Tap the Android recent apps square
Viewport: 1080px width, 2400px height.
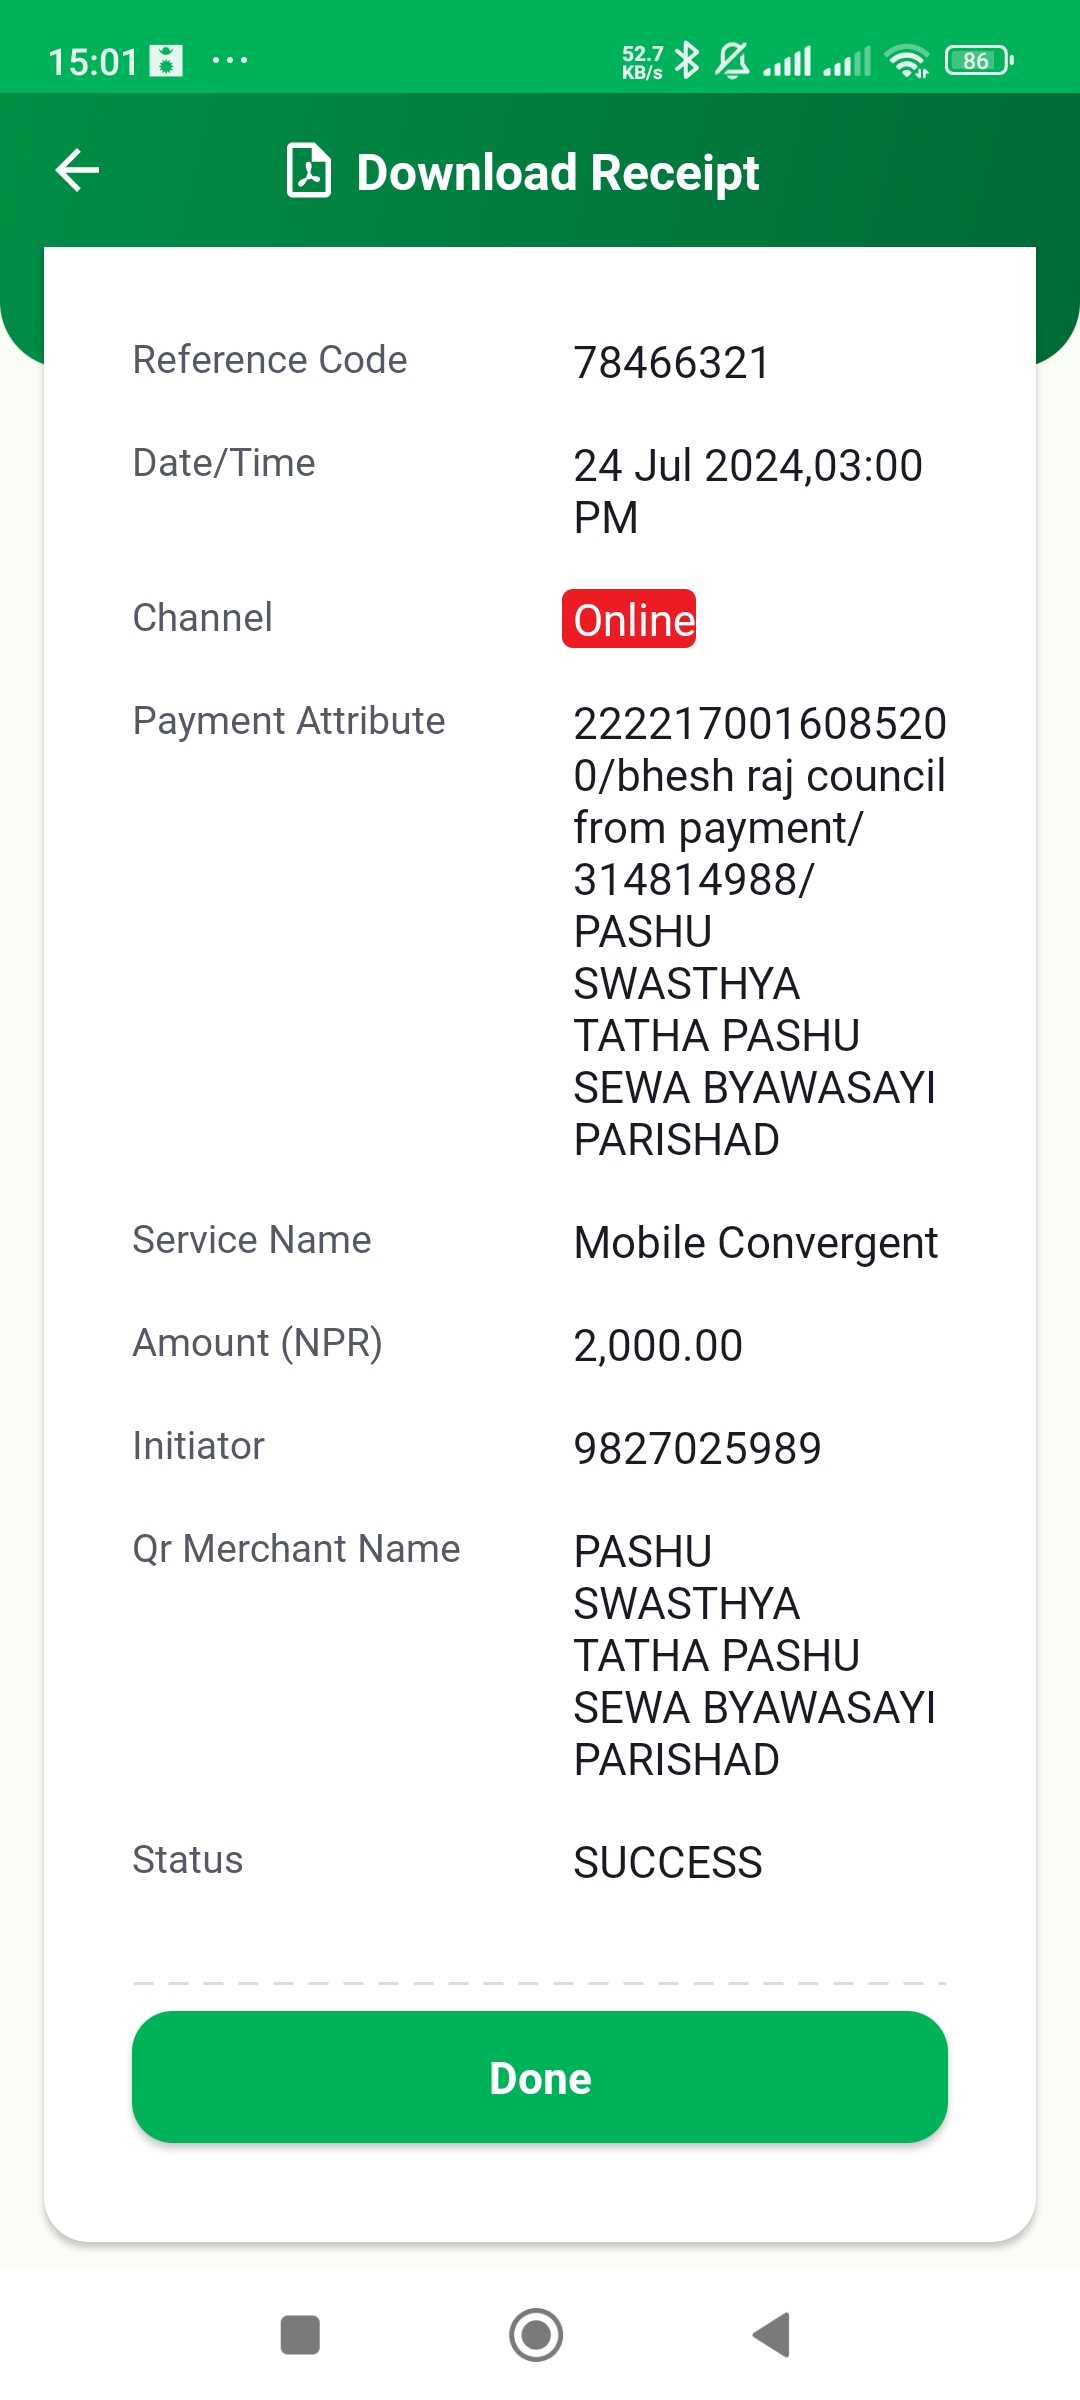coord(300,2335)
